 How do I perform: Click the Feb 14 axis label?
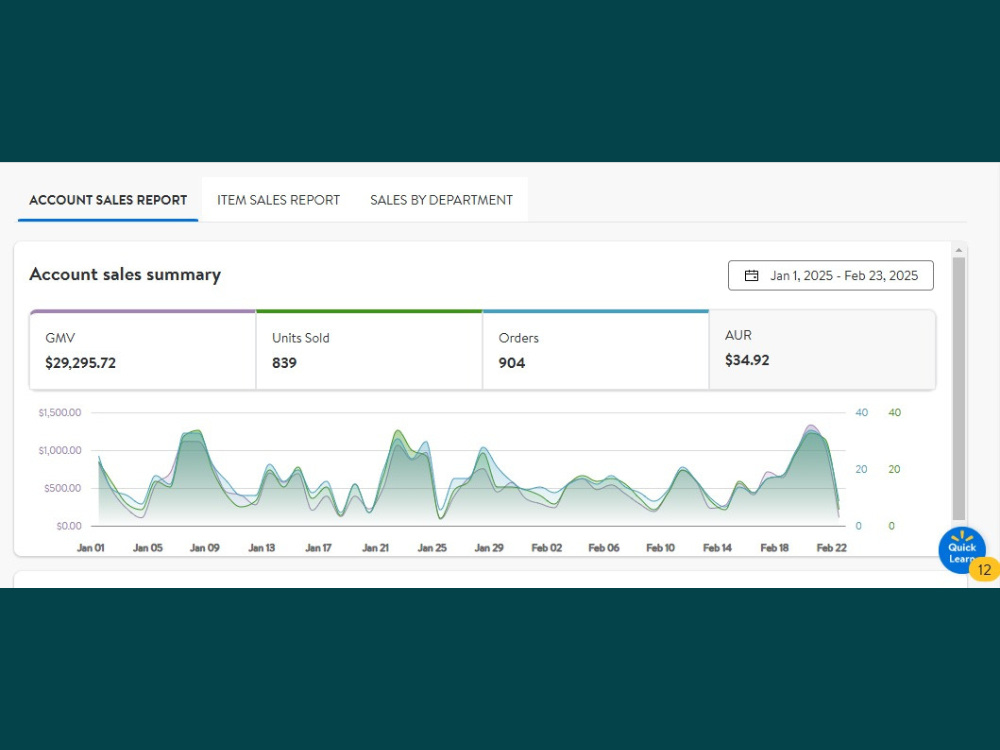pyautogui.click(x=717, y=548)
